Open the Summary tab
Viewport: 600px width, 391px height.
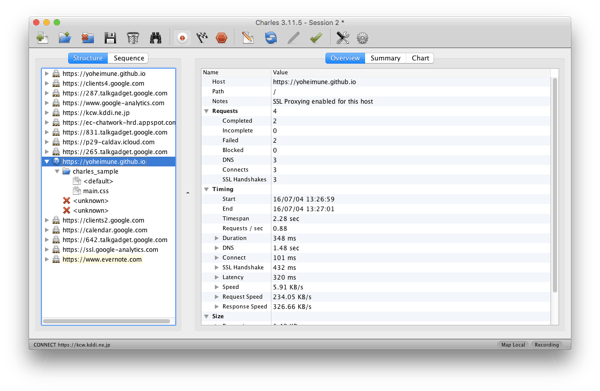tap(385, 58)
